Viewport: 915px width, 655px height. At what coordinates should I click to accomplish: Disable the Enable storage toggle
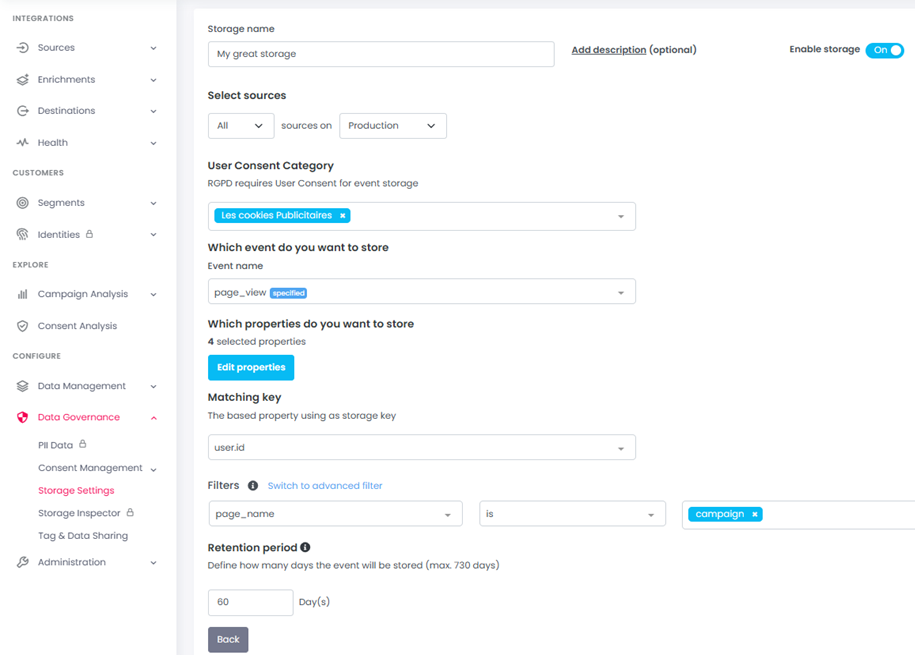885,50
